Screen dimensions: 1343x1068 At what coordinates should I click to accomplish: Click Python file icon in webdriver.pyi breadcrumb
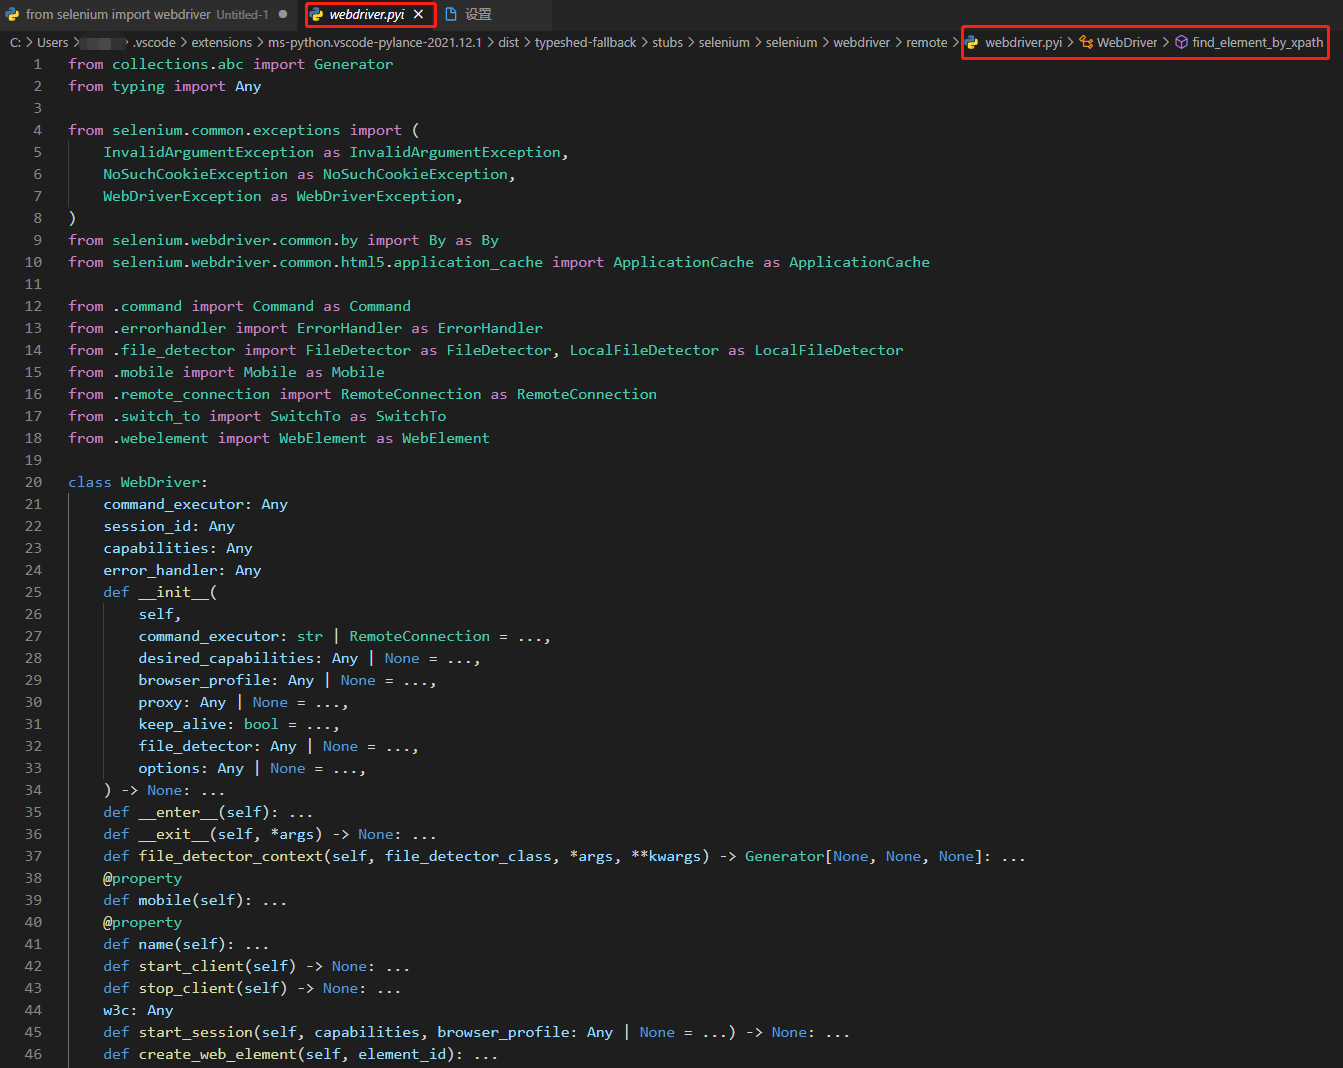(972, 42)
